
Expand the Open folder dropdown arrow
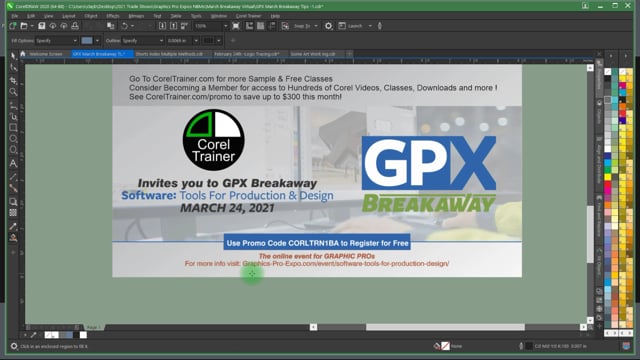(32, 26)
